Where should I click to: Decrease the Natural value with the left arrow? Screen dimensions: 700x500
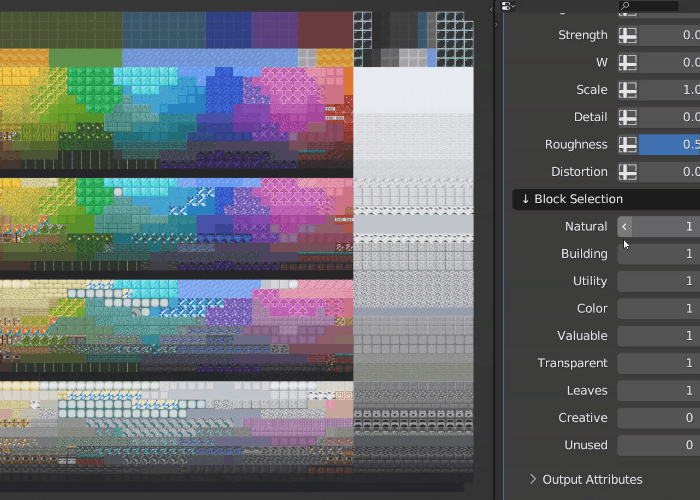click(625, 227)
